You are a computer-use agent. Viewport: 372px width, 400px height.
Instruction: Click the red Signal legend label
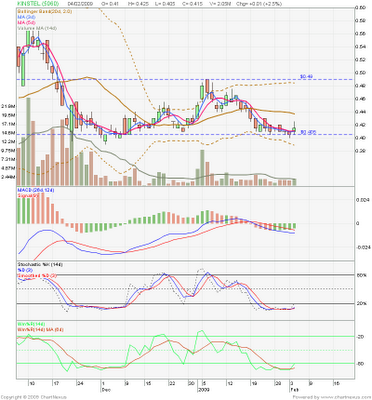click(27, 196)
